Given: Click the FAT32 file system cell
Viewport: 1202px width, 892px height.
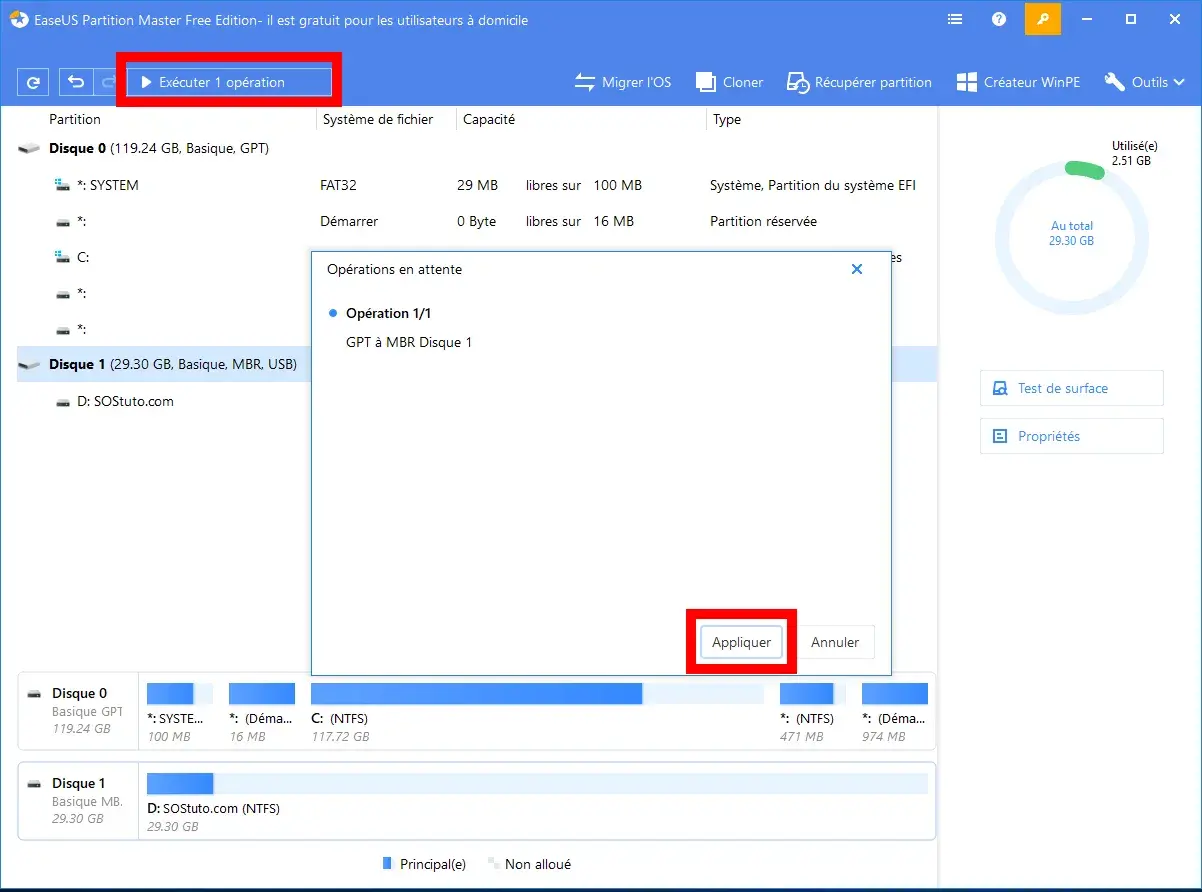Looking at the screenshot, I should [x=339, y=185].
